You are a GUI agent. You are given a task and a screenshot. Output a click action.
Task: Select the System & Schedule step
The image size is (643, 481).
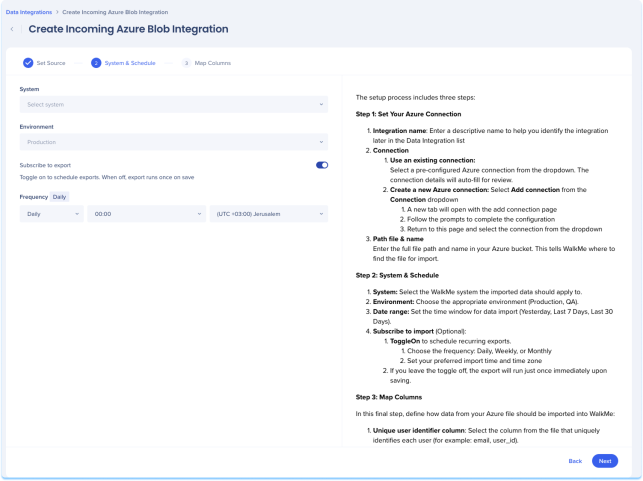coord(126,63)
